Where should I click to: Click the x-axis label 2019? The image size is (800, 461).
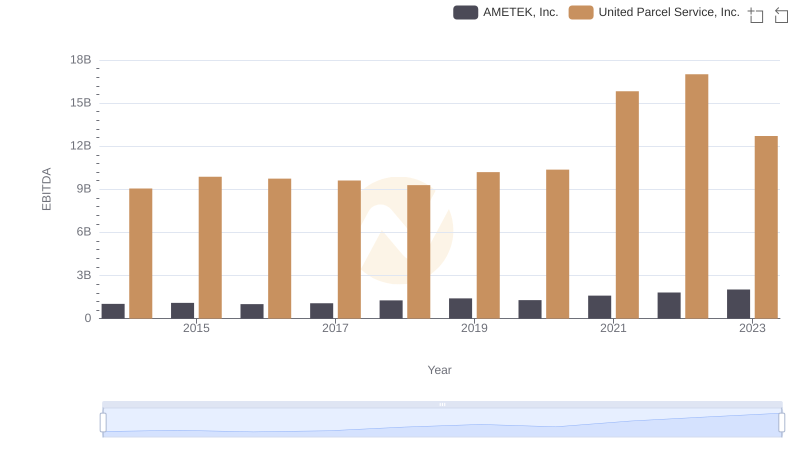tap(474, 328)
